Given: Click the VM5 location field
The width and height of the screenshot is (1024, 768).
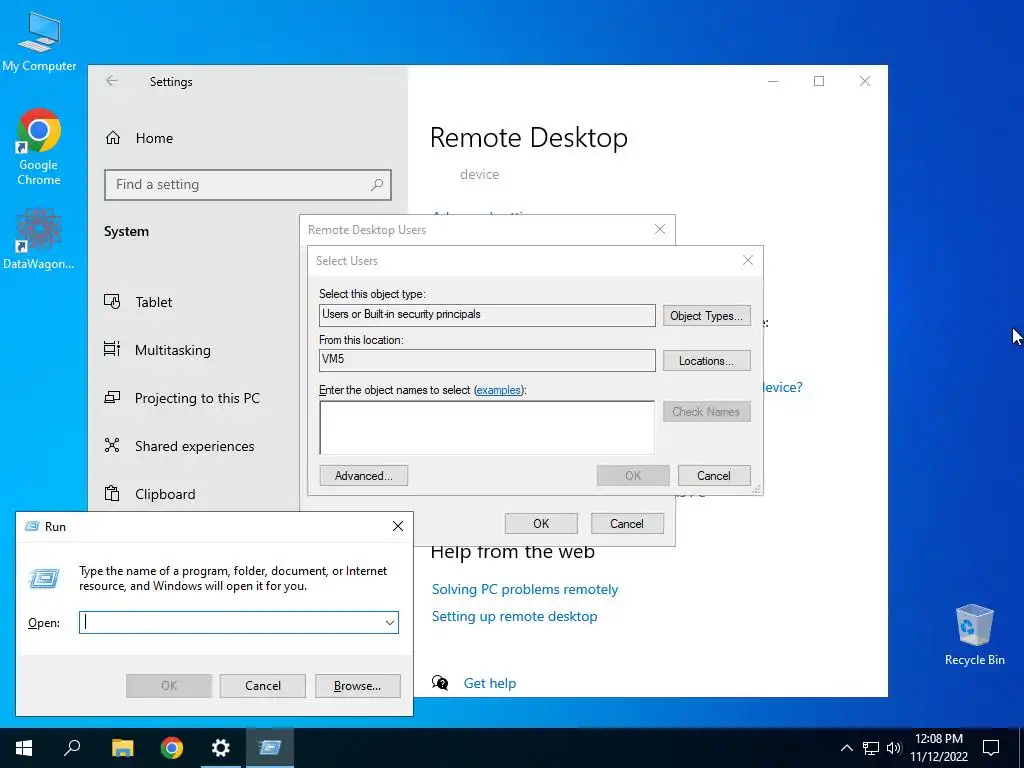Looking at the screenshot, I should pos(487,360).
